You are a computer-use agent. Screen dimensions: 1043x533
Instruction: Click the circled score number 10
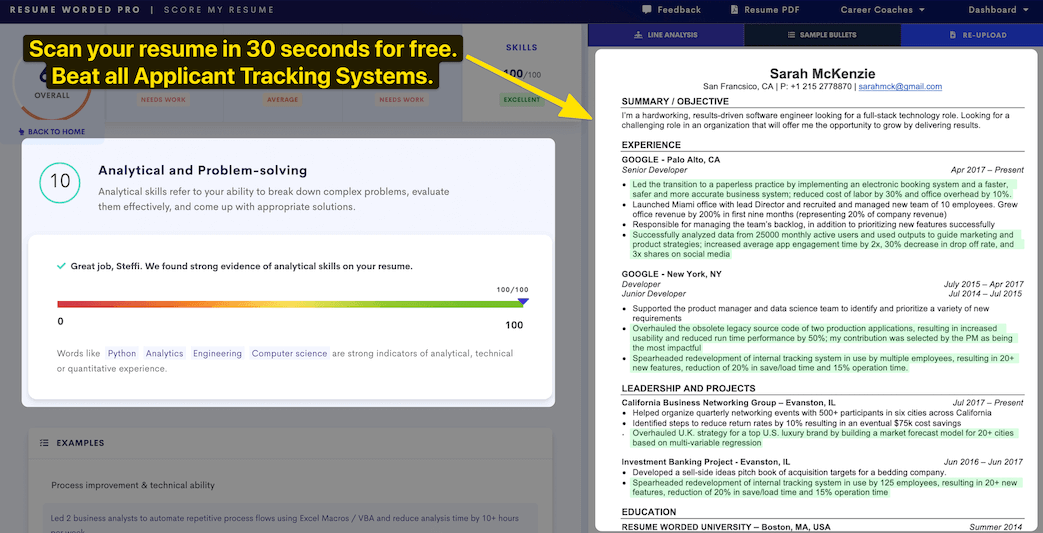60,182
